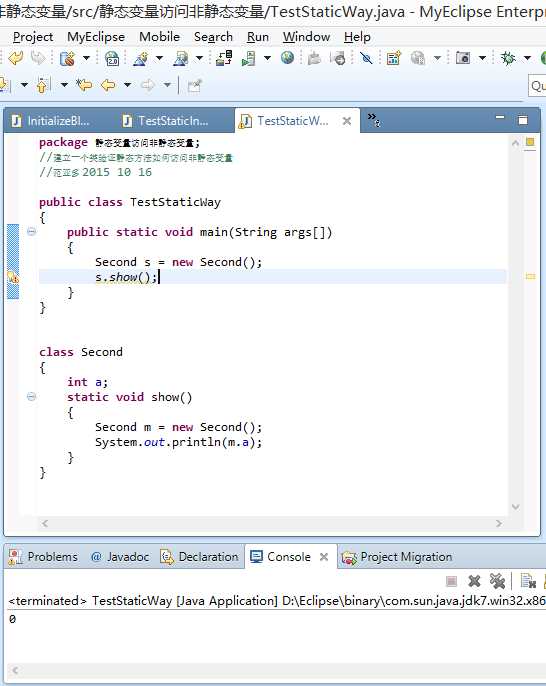Click the Quick Access search field
Image resolution: width=546 pixels, height=686 pixels.
tap(537, 86)
